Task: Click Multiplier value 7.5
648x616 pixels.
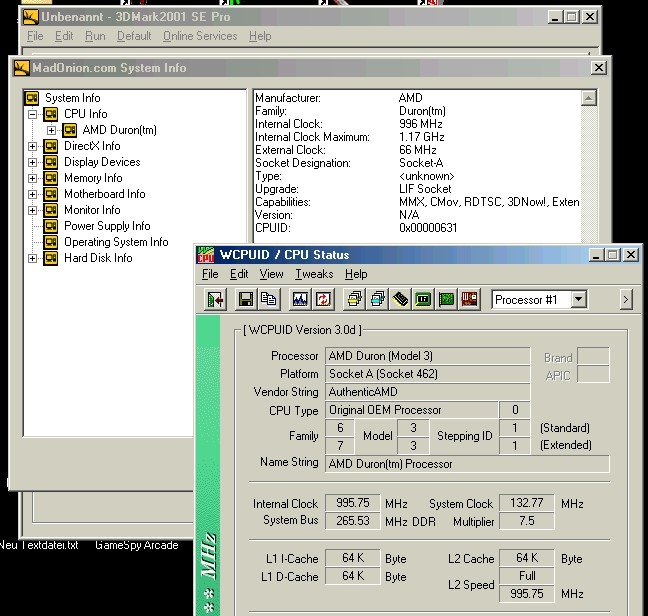Action: pyautogui.click(x=526, y=521)
